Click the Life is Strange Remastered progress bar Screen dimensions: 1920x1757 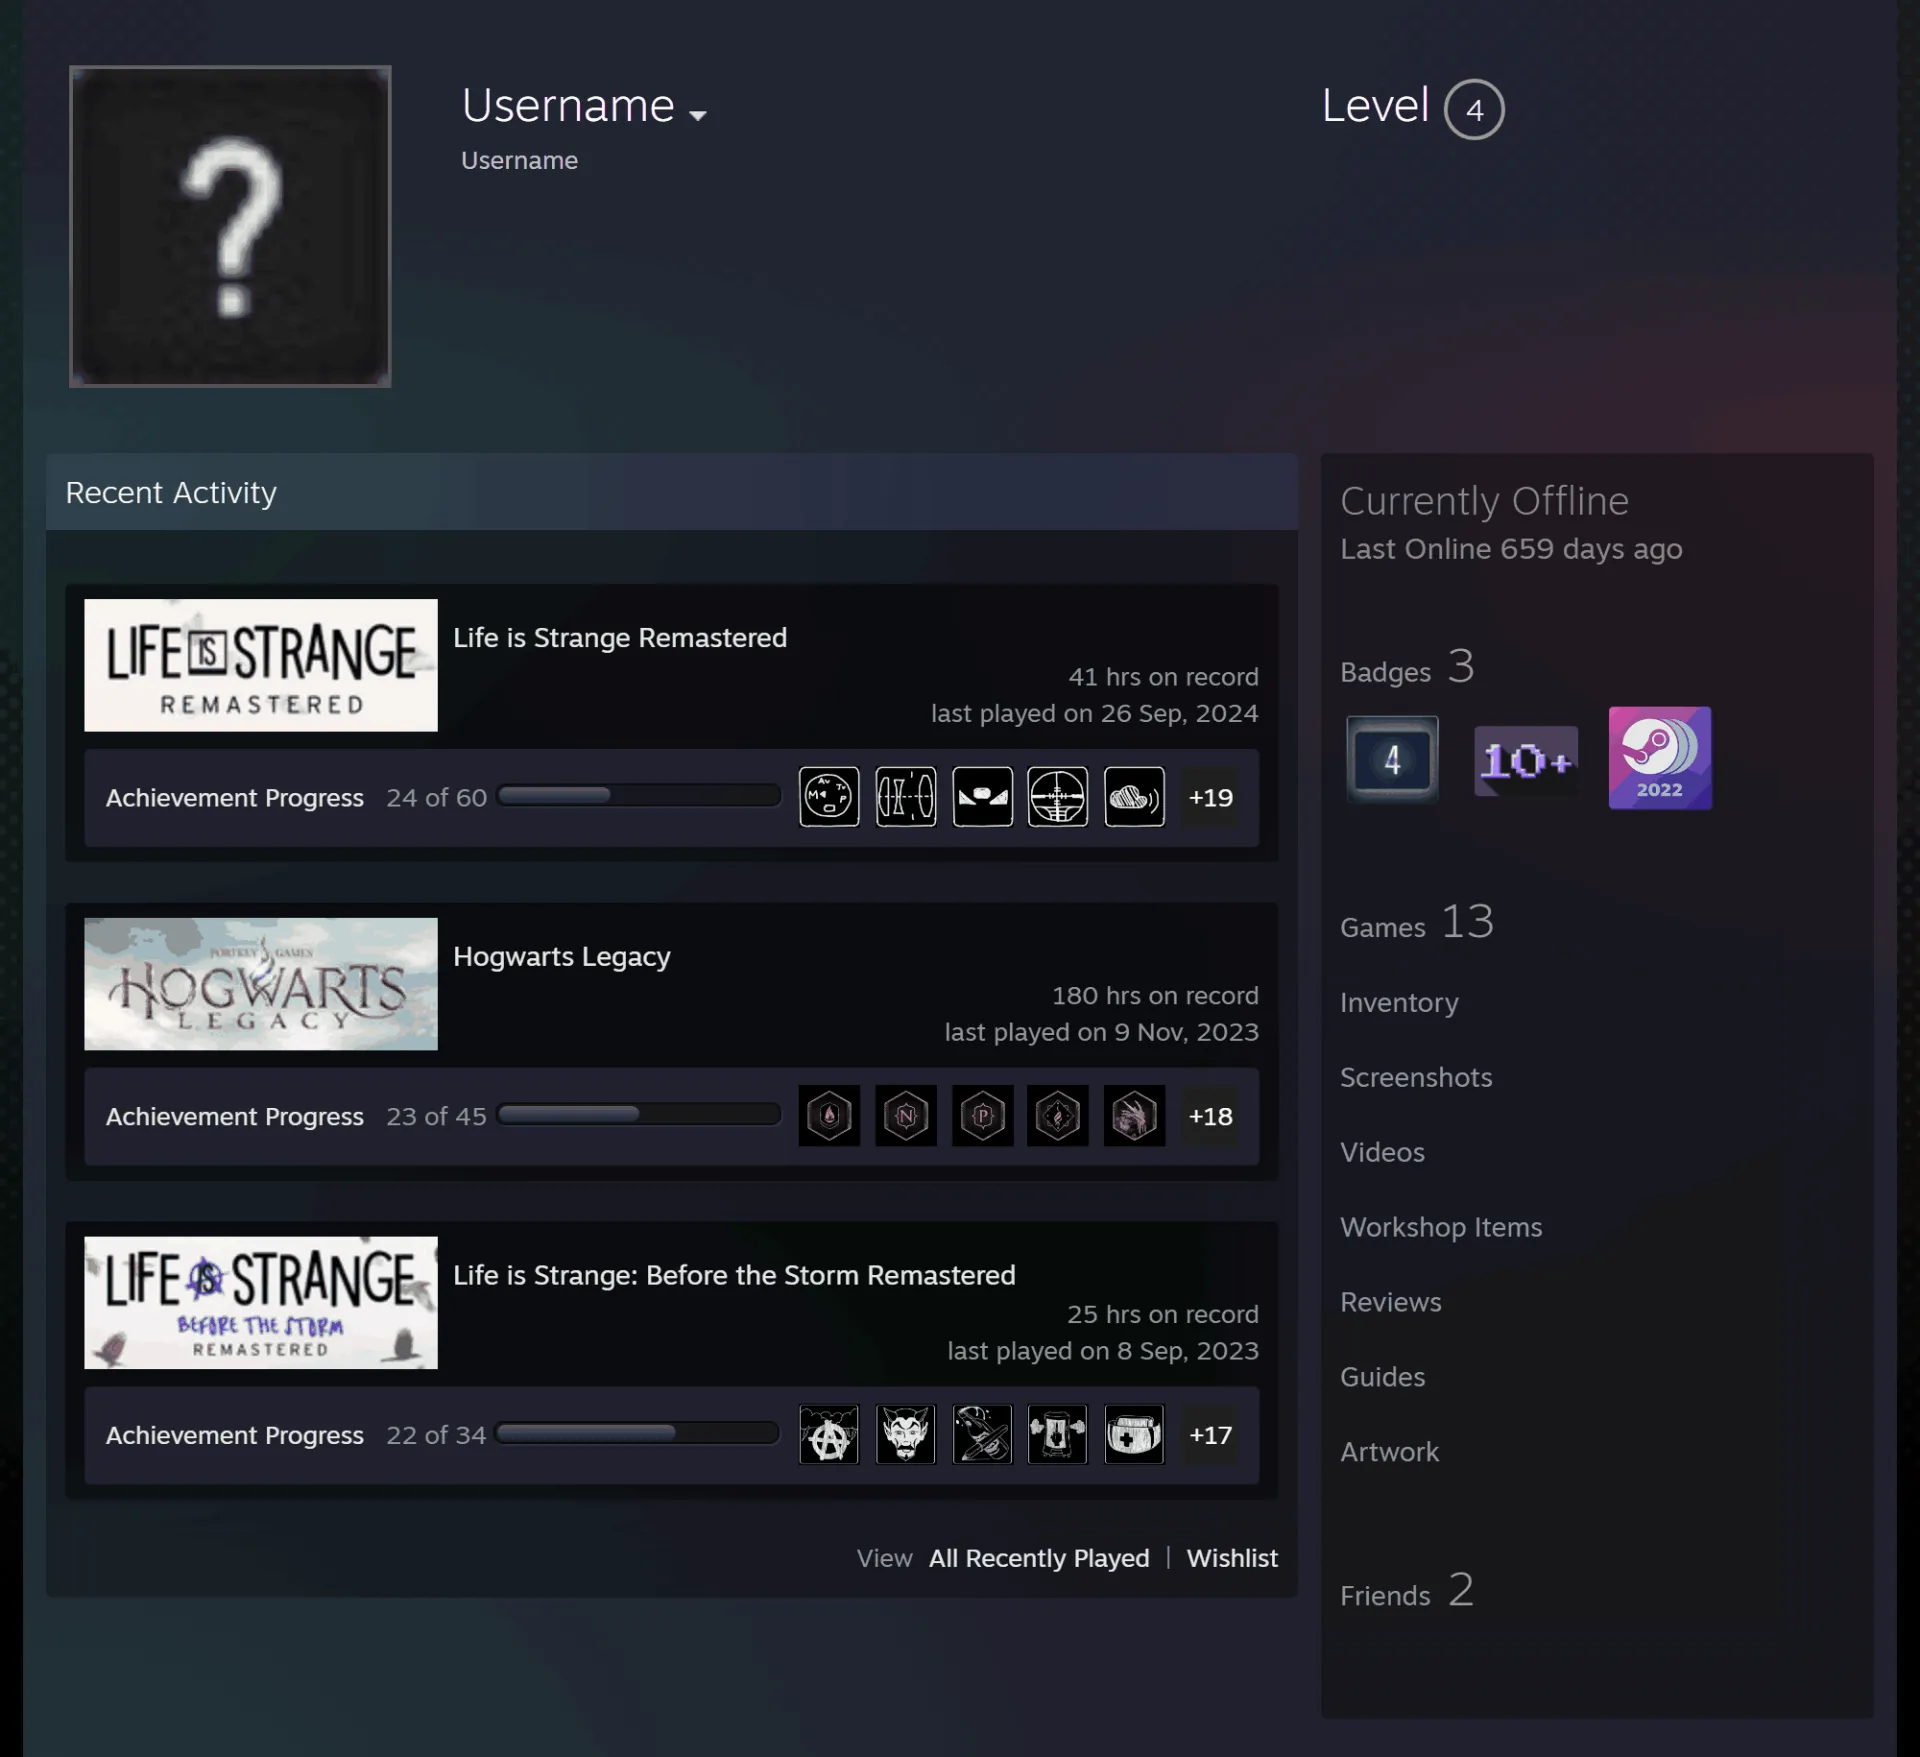click(639, 796)
